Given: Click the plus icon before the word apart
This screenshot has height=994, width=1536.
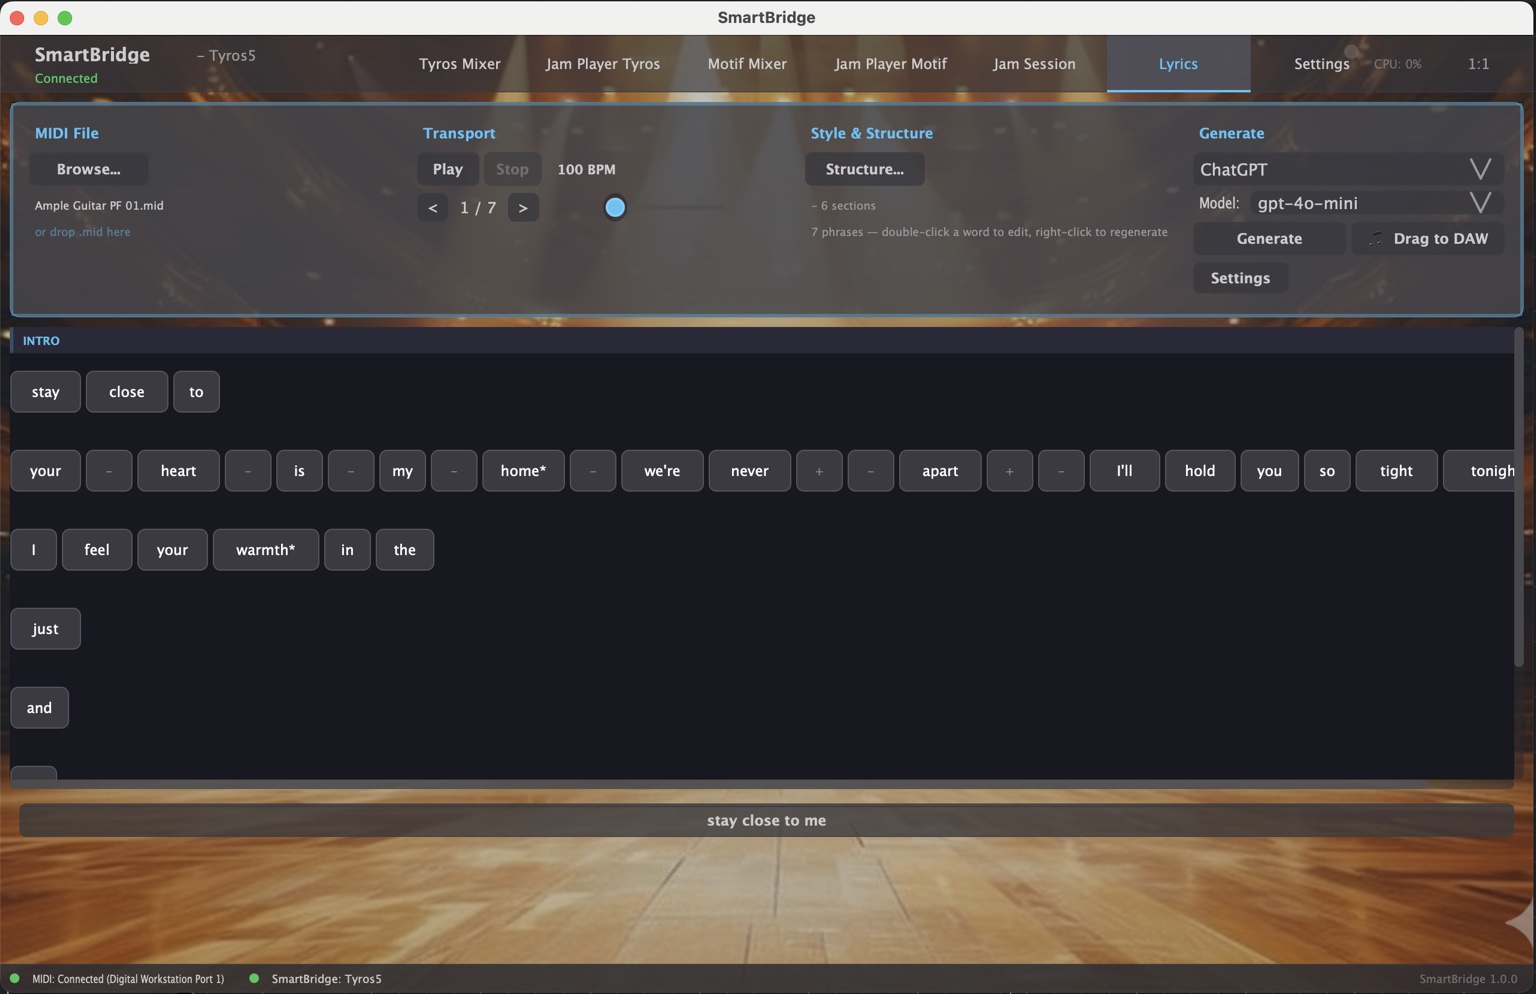Looking at the screenshot, I should coord(819,470).
